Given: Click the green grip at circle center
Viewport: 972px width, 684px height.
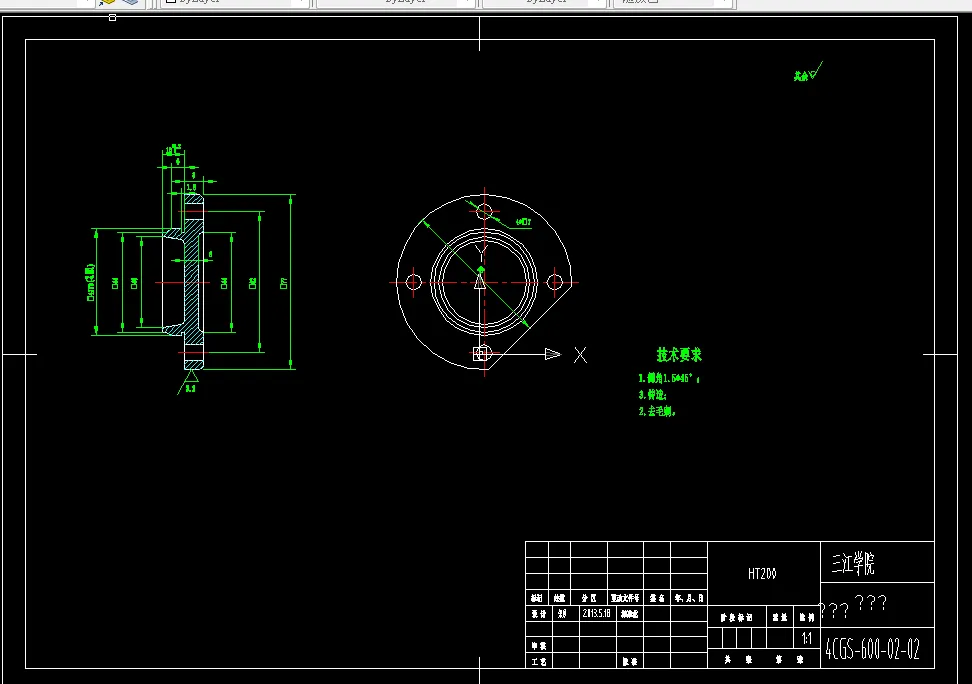Looking at the screenshot, I should [480, 269].
